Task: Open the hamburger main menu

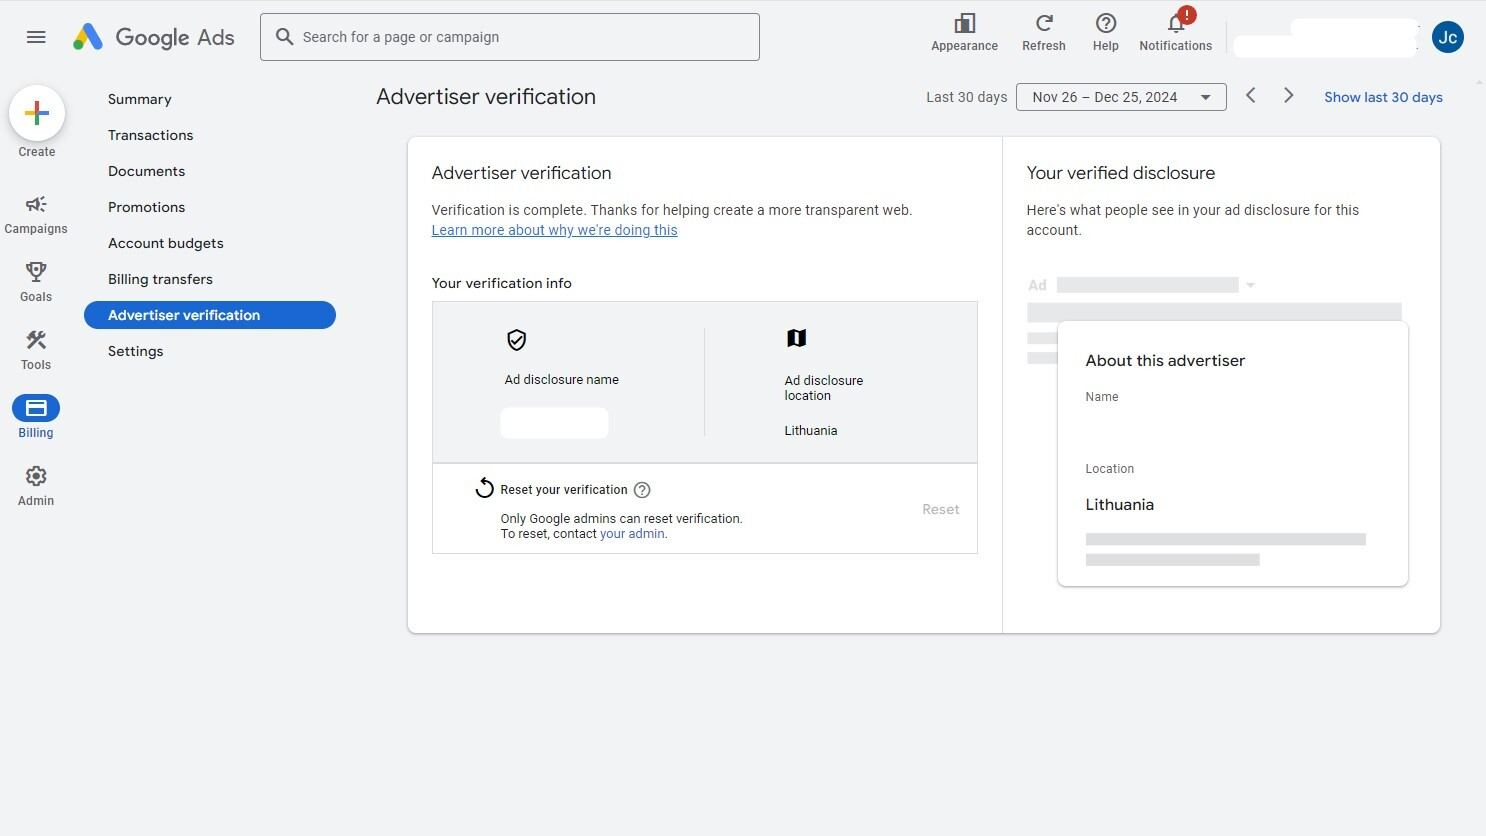Action: coord(36,37)
